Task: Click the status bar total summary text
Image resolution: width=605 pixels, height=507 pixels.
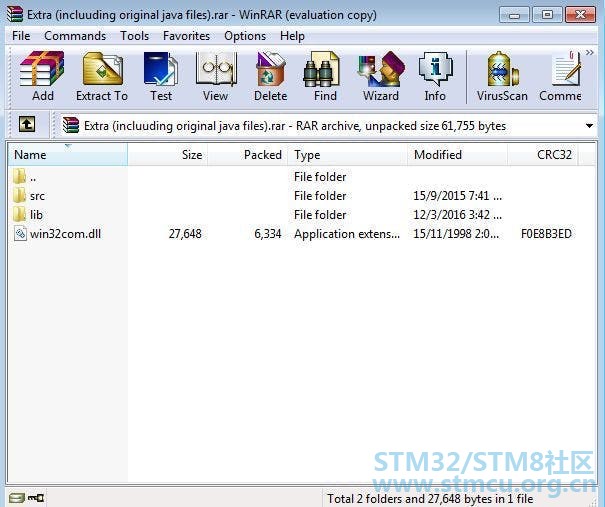Action: [430, 499]
